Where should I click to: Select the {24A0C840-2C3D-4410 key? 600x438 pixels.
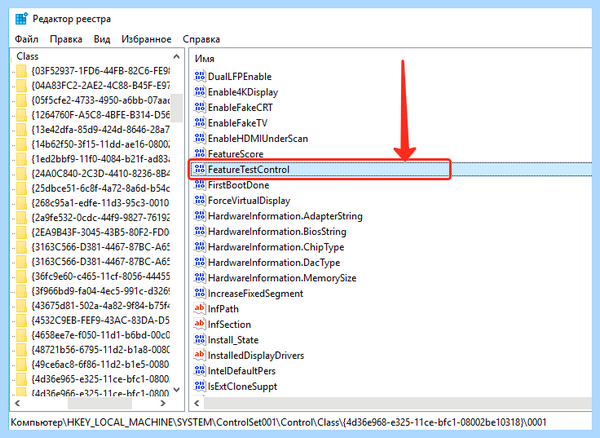101,174
